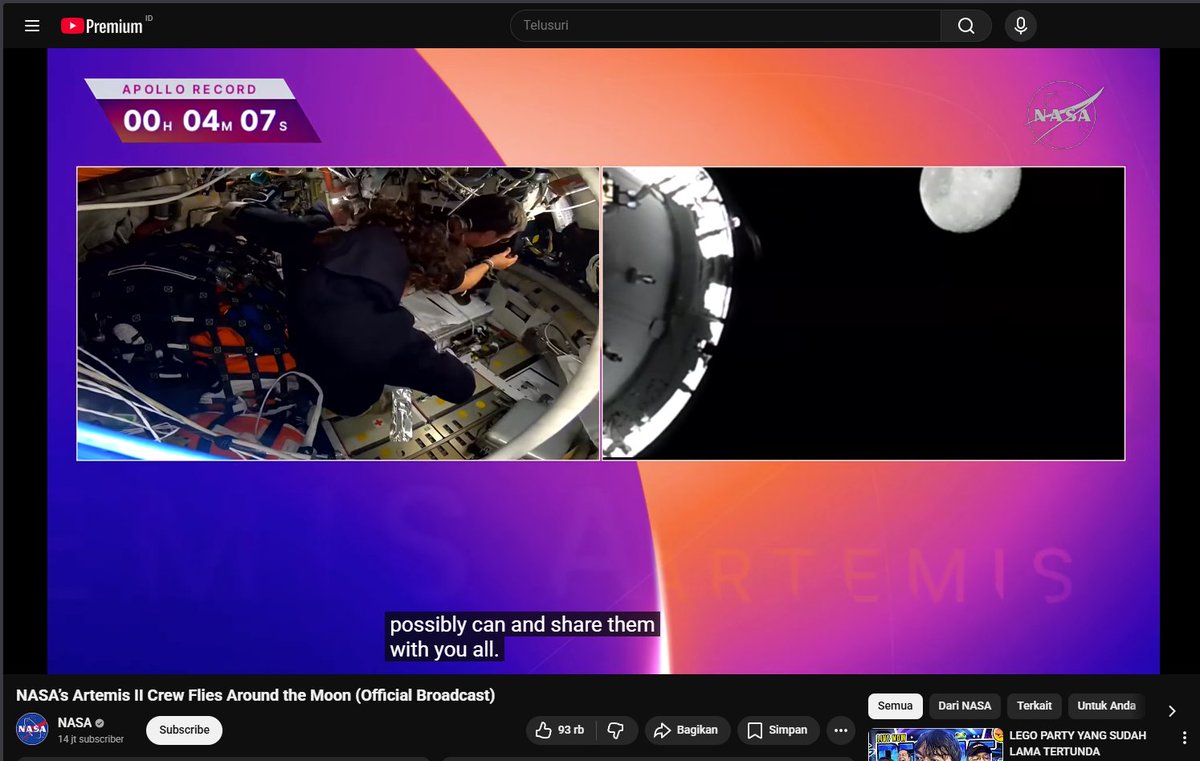The width and height of the screenshot is (1200, 761).
Task: Click the closed caption subtitle box
Action: 522,637
